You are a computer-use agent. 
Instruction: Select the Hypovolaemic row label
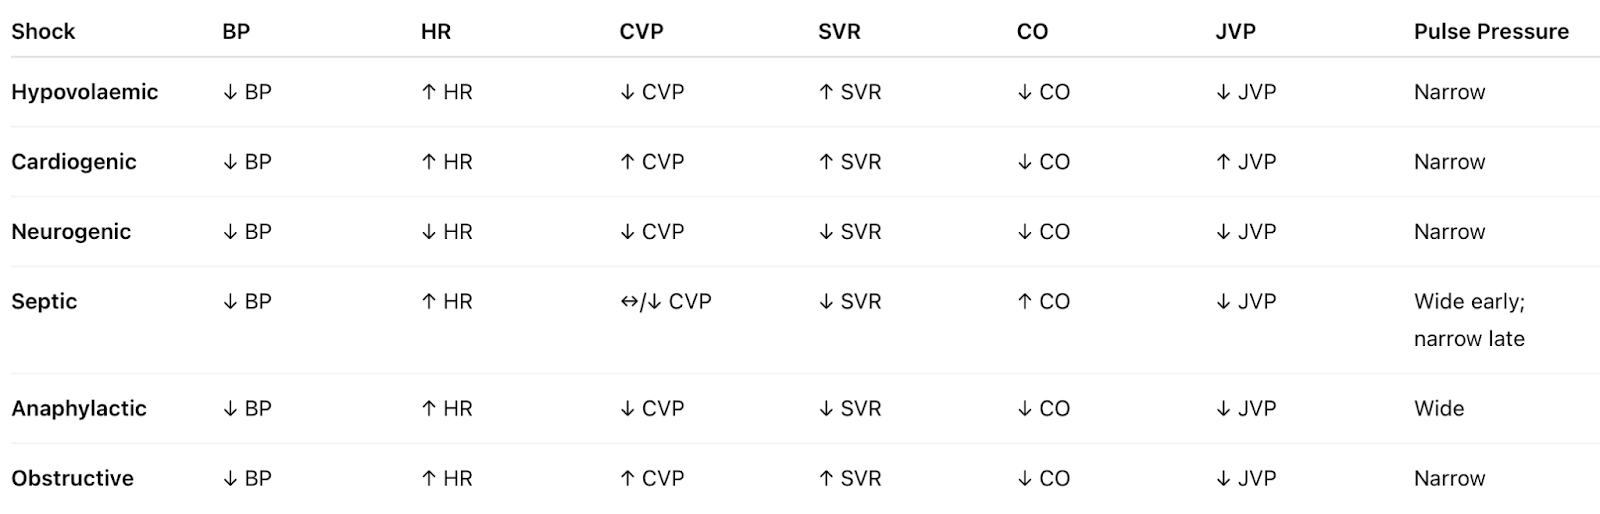click(x=84, y=92)
